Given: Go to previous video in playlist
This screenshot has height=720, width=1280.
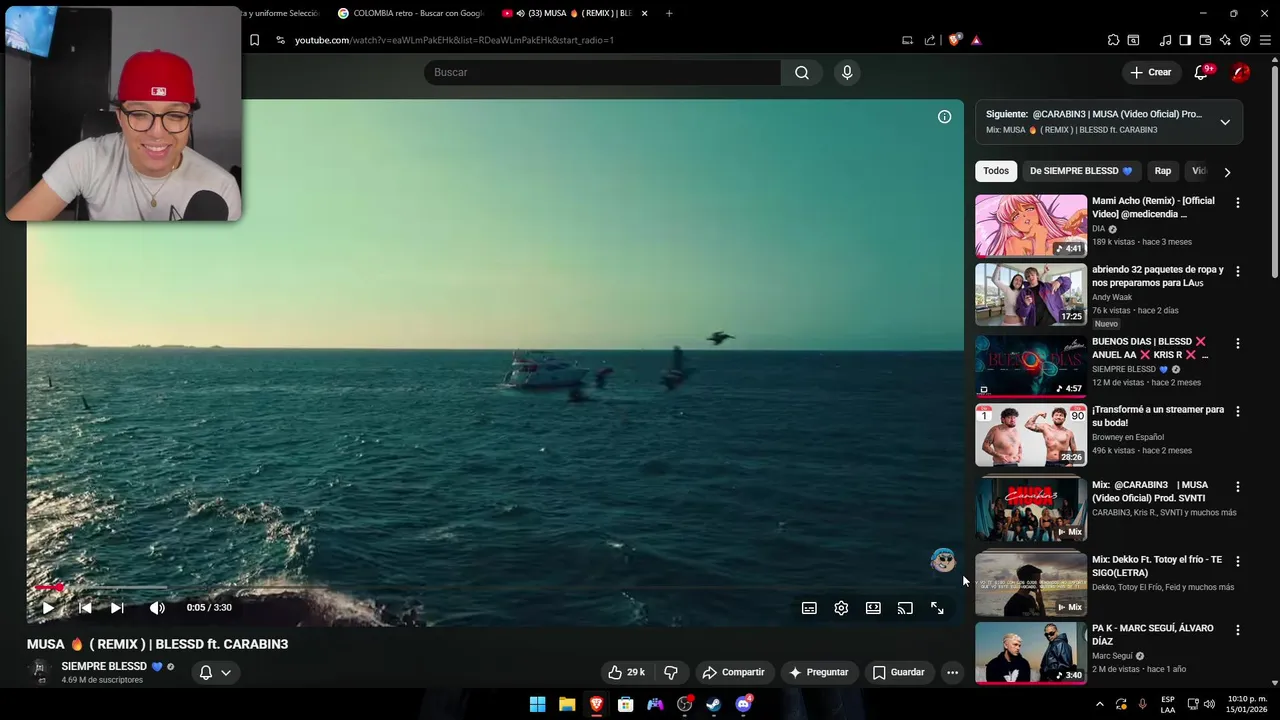Looking at the screenshot, I should click(x=85, y=607).
